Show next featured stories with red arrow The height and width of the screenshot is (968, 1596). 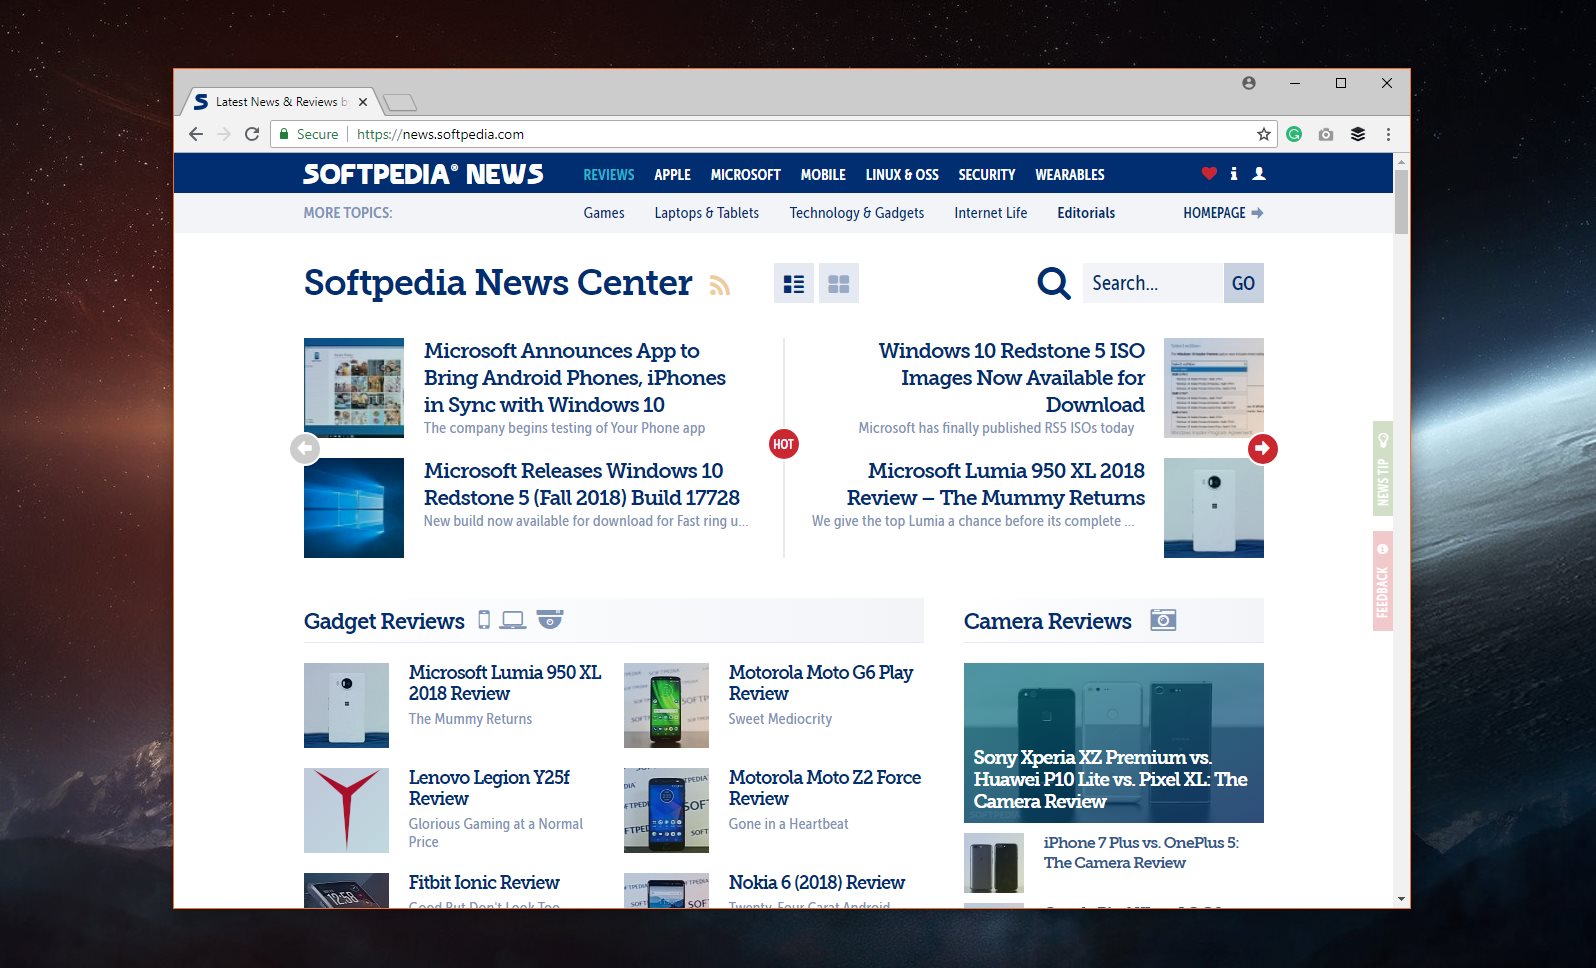coord(1262,448)
